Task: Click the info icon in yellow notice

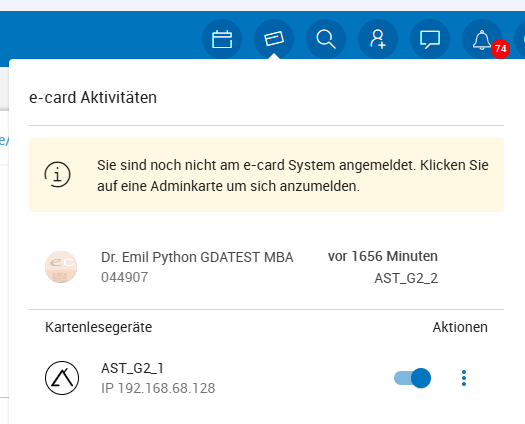Action: [x=58, y=174]
